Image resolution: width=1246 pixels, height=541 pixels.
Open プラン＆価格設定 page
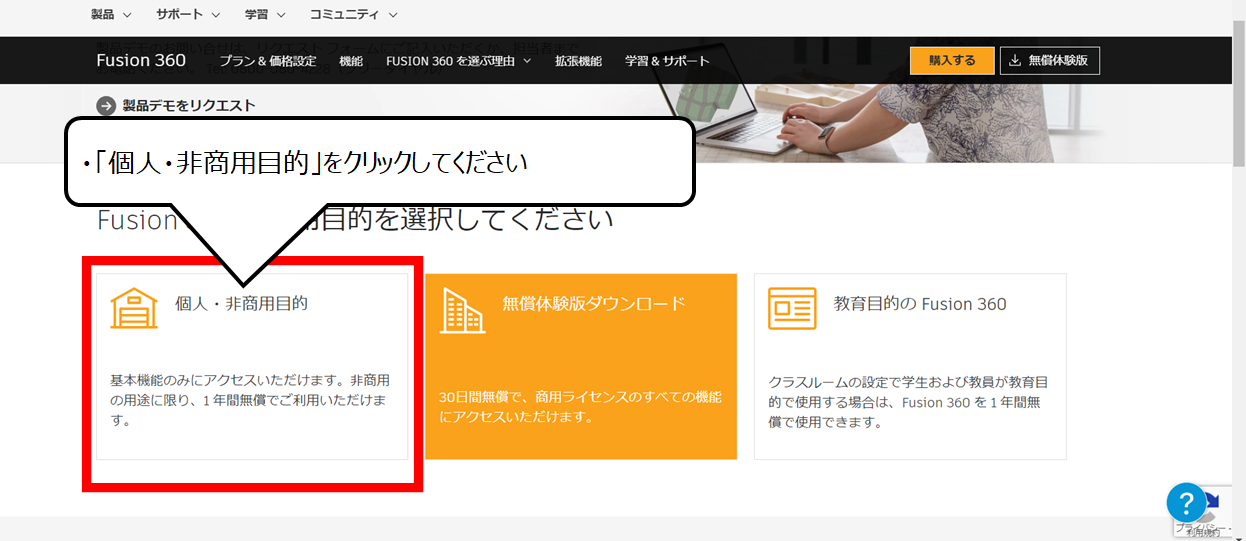point(268,61)
